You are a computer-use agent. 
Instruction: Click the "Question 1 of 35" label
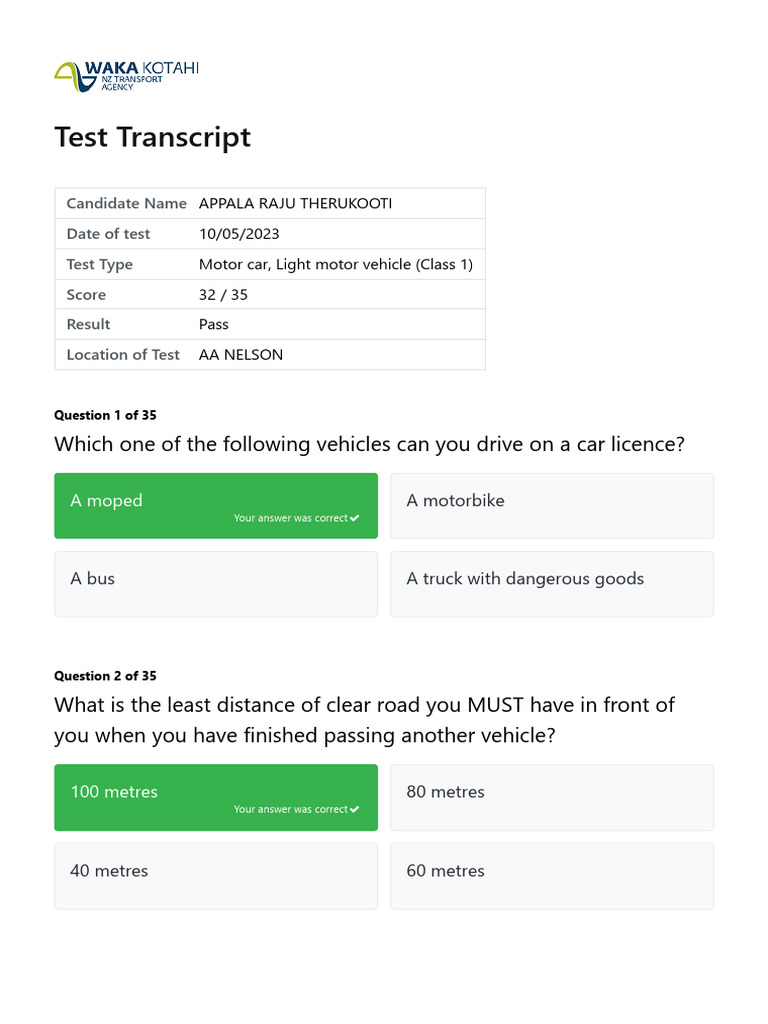click(x=105, y=415)
